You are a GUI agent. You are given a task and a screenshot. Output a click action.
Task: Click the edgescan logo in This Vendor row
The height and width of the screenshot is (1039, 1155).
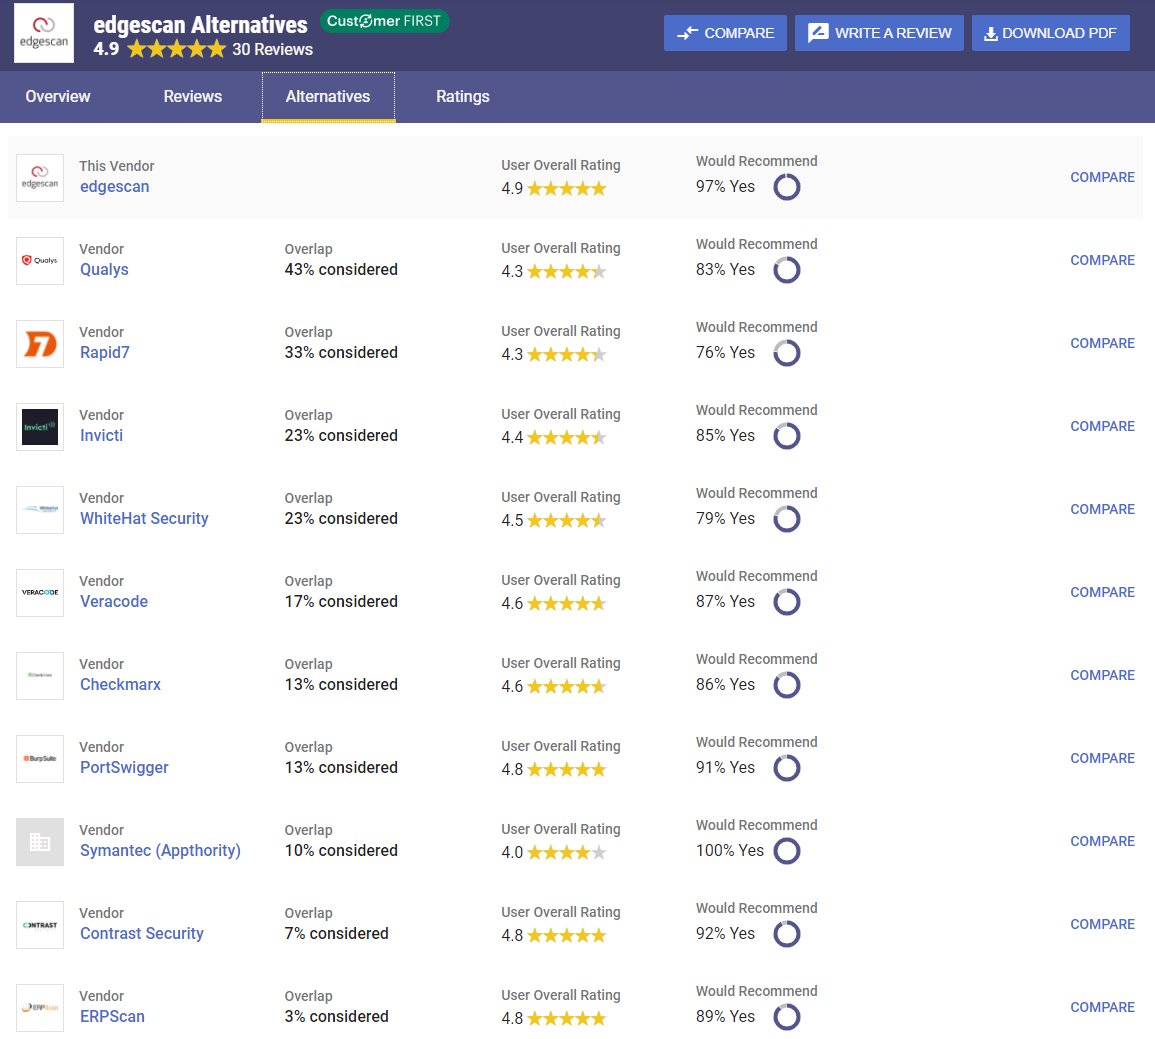[x=40, y=177]
